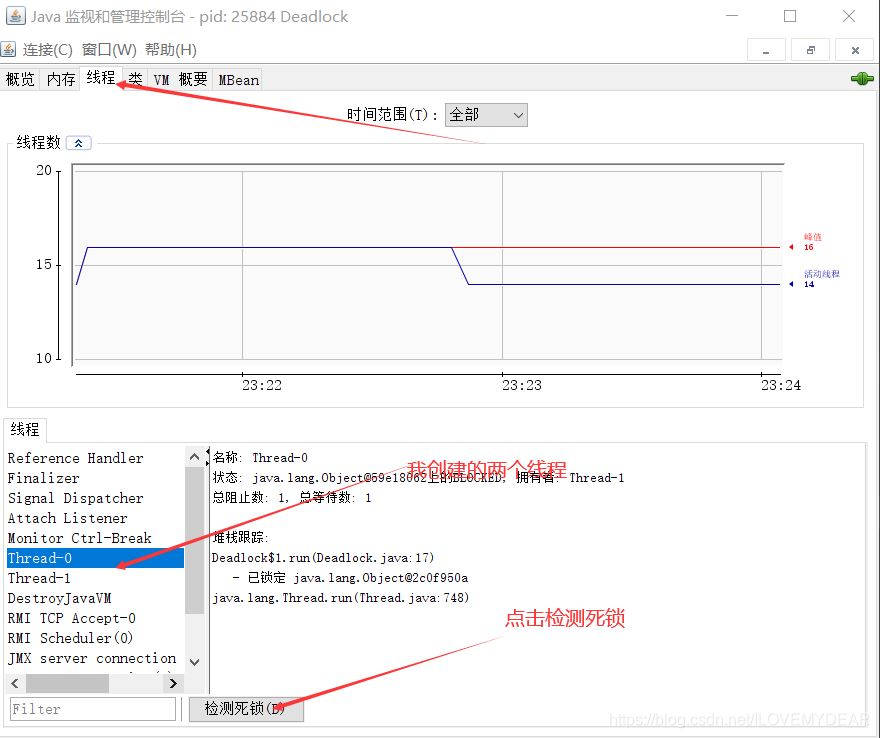Select JMX server connection thread
Image resolution: width=880 pixels, height=738 pixels.
[95, 658]
